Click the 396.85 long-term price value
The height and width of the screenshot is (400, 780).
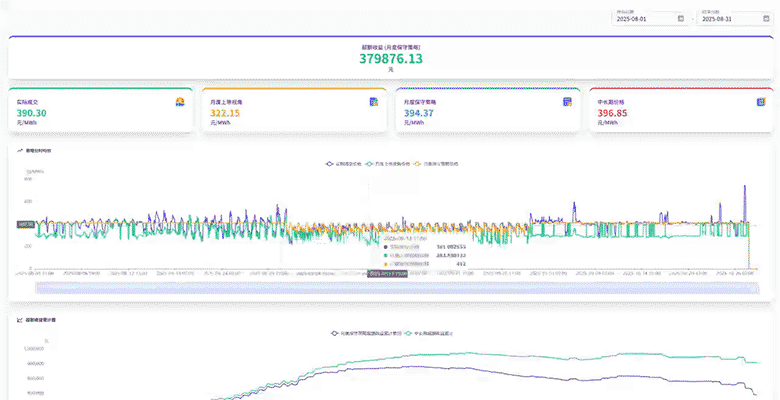[x=612, y=113]
